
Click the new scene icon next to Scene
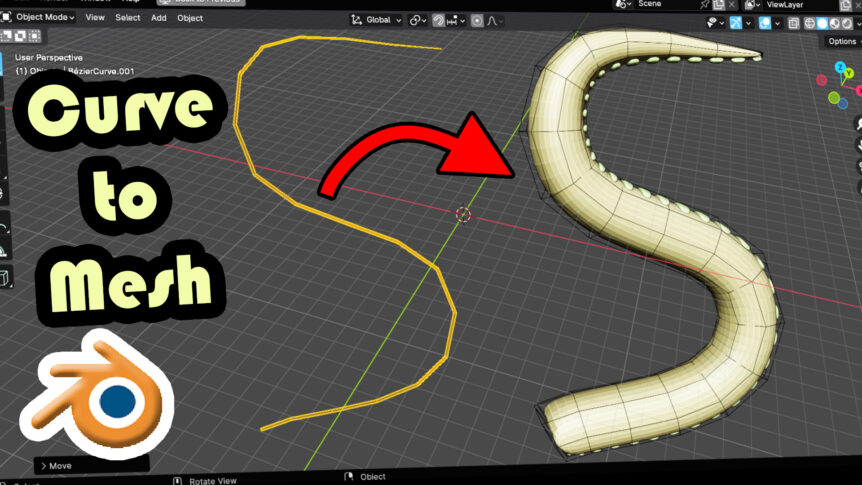719,5
